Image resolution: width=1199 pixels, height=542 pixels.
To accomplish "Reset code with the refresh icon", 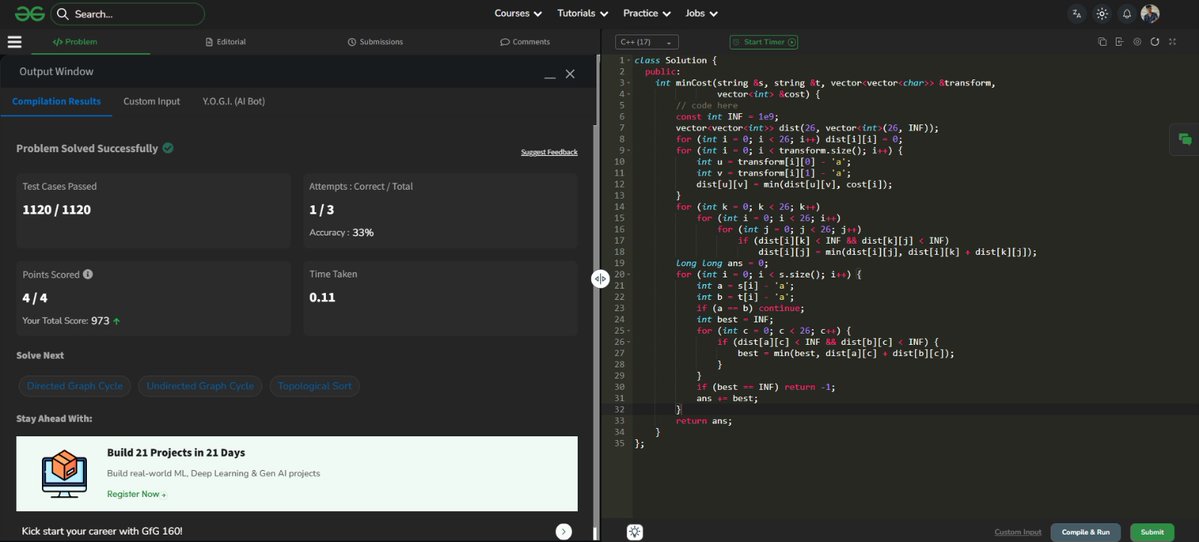I will [x=1155, y=42].
